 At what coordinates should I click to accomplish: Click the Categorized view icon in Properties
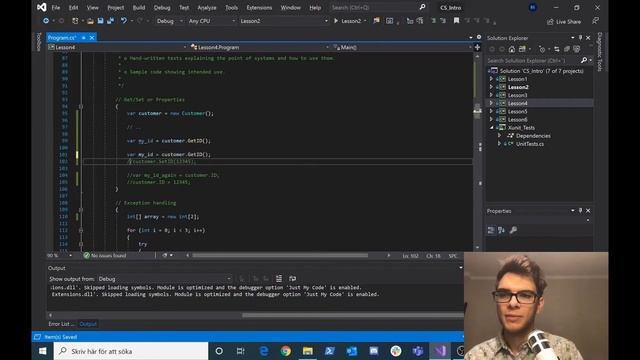pyautogui.click(x=491, y=230)
